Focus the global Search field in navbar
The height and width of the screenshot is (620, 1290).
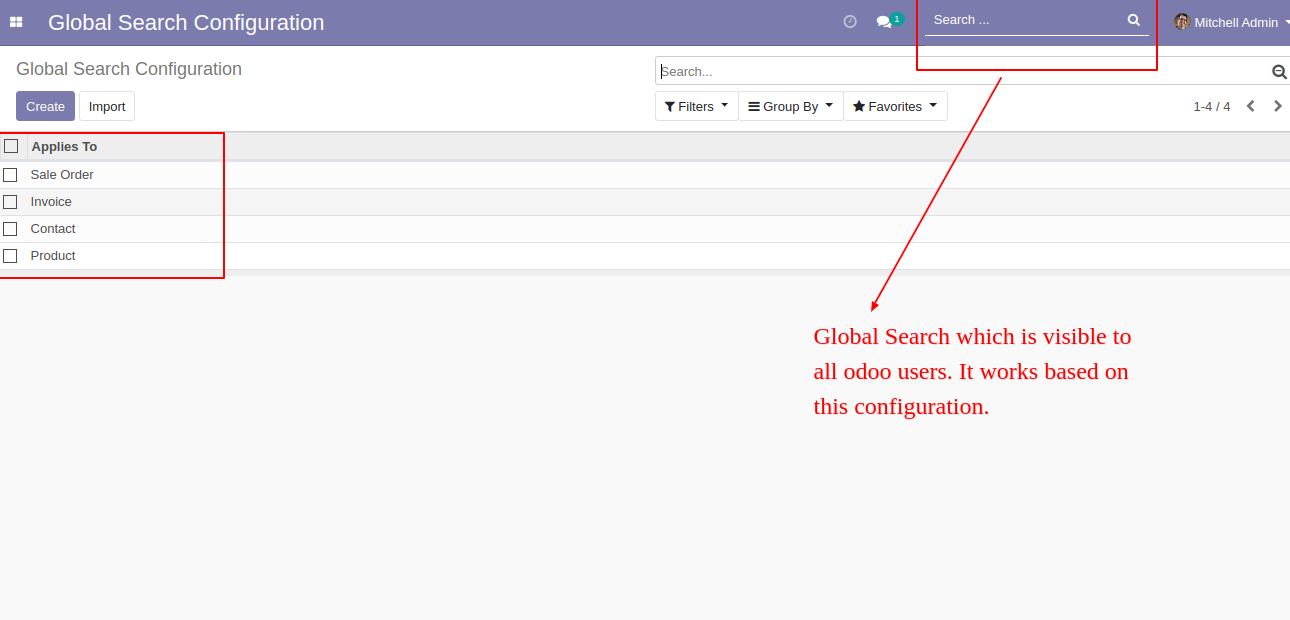1025,20
